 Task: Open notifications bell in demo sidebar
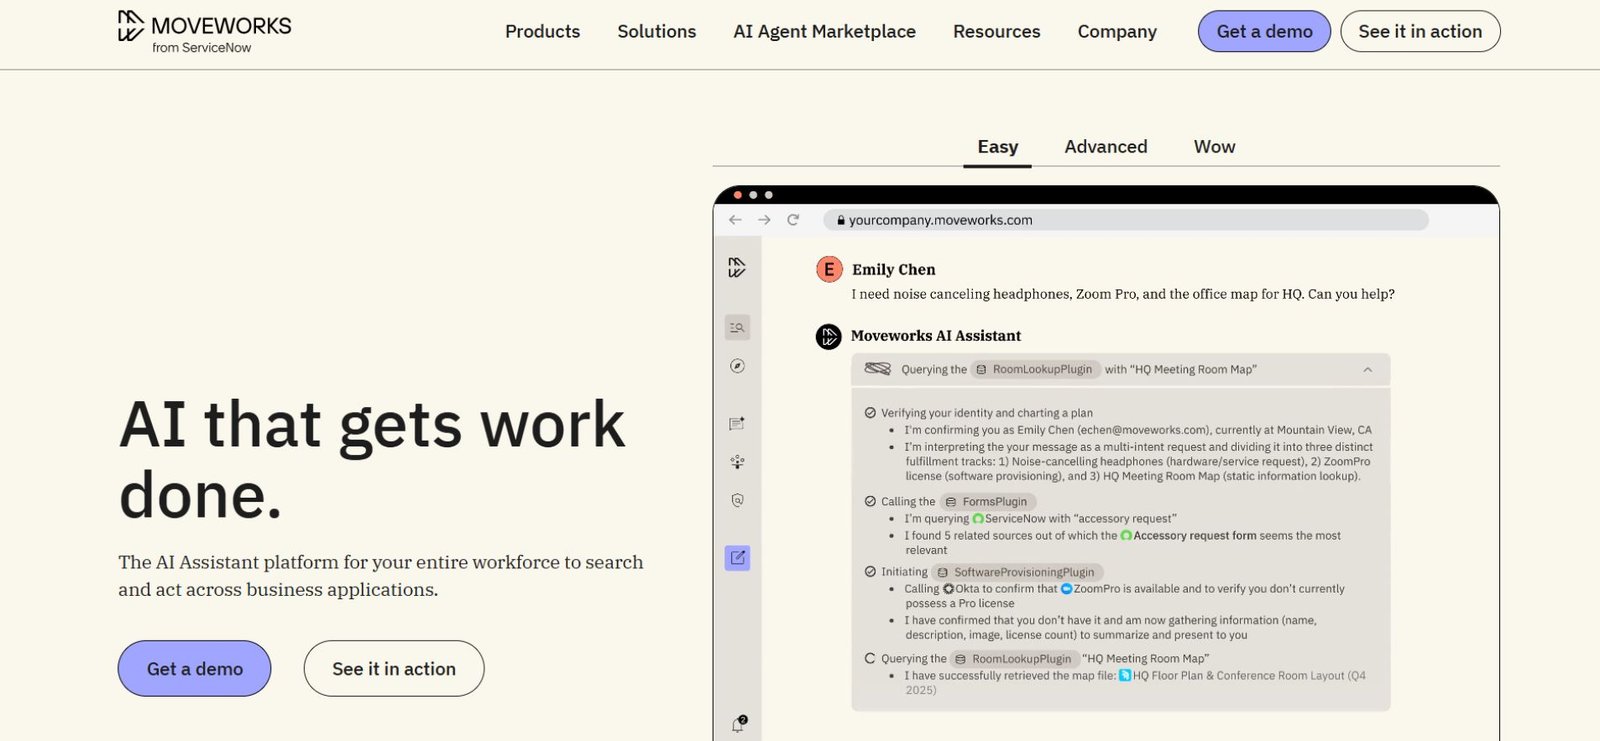click(x=738, y=724)
